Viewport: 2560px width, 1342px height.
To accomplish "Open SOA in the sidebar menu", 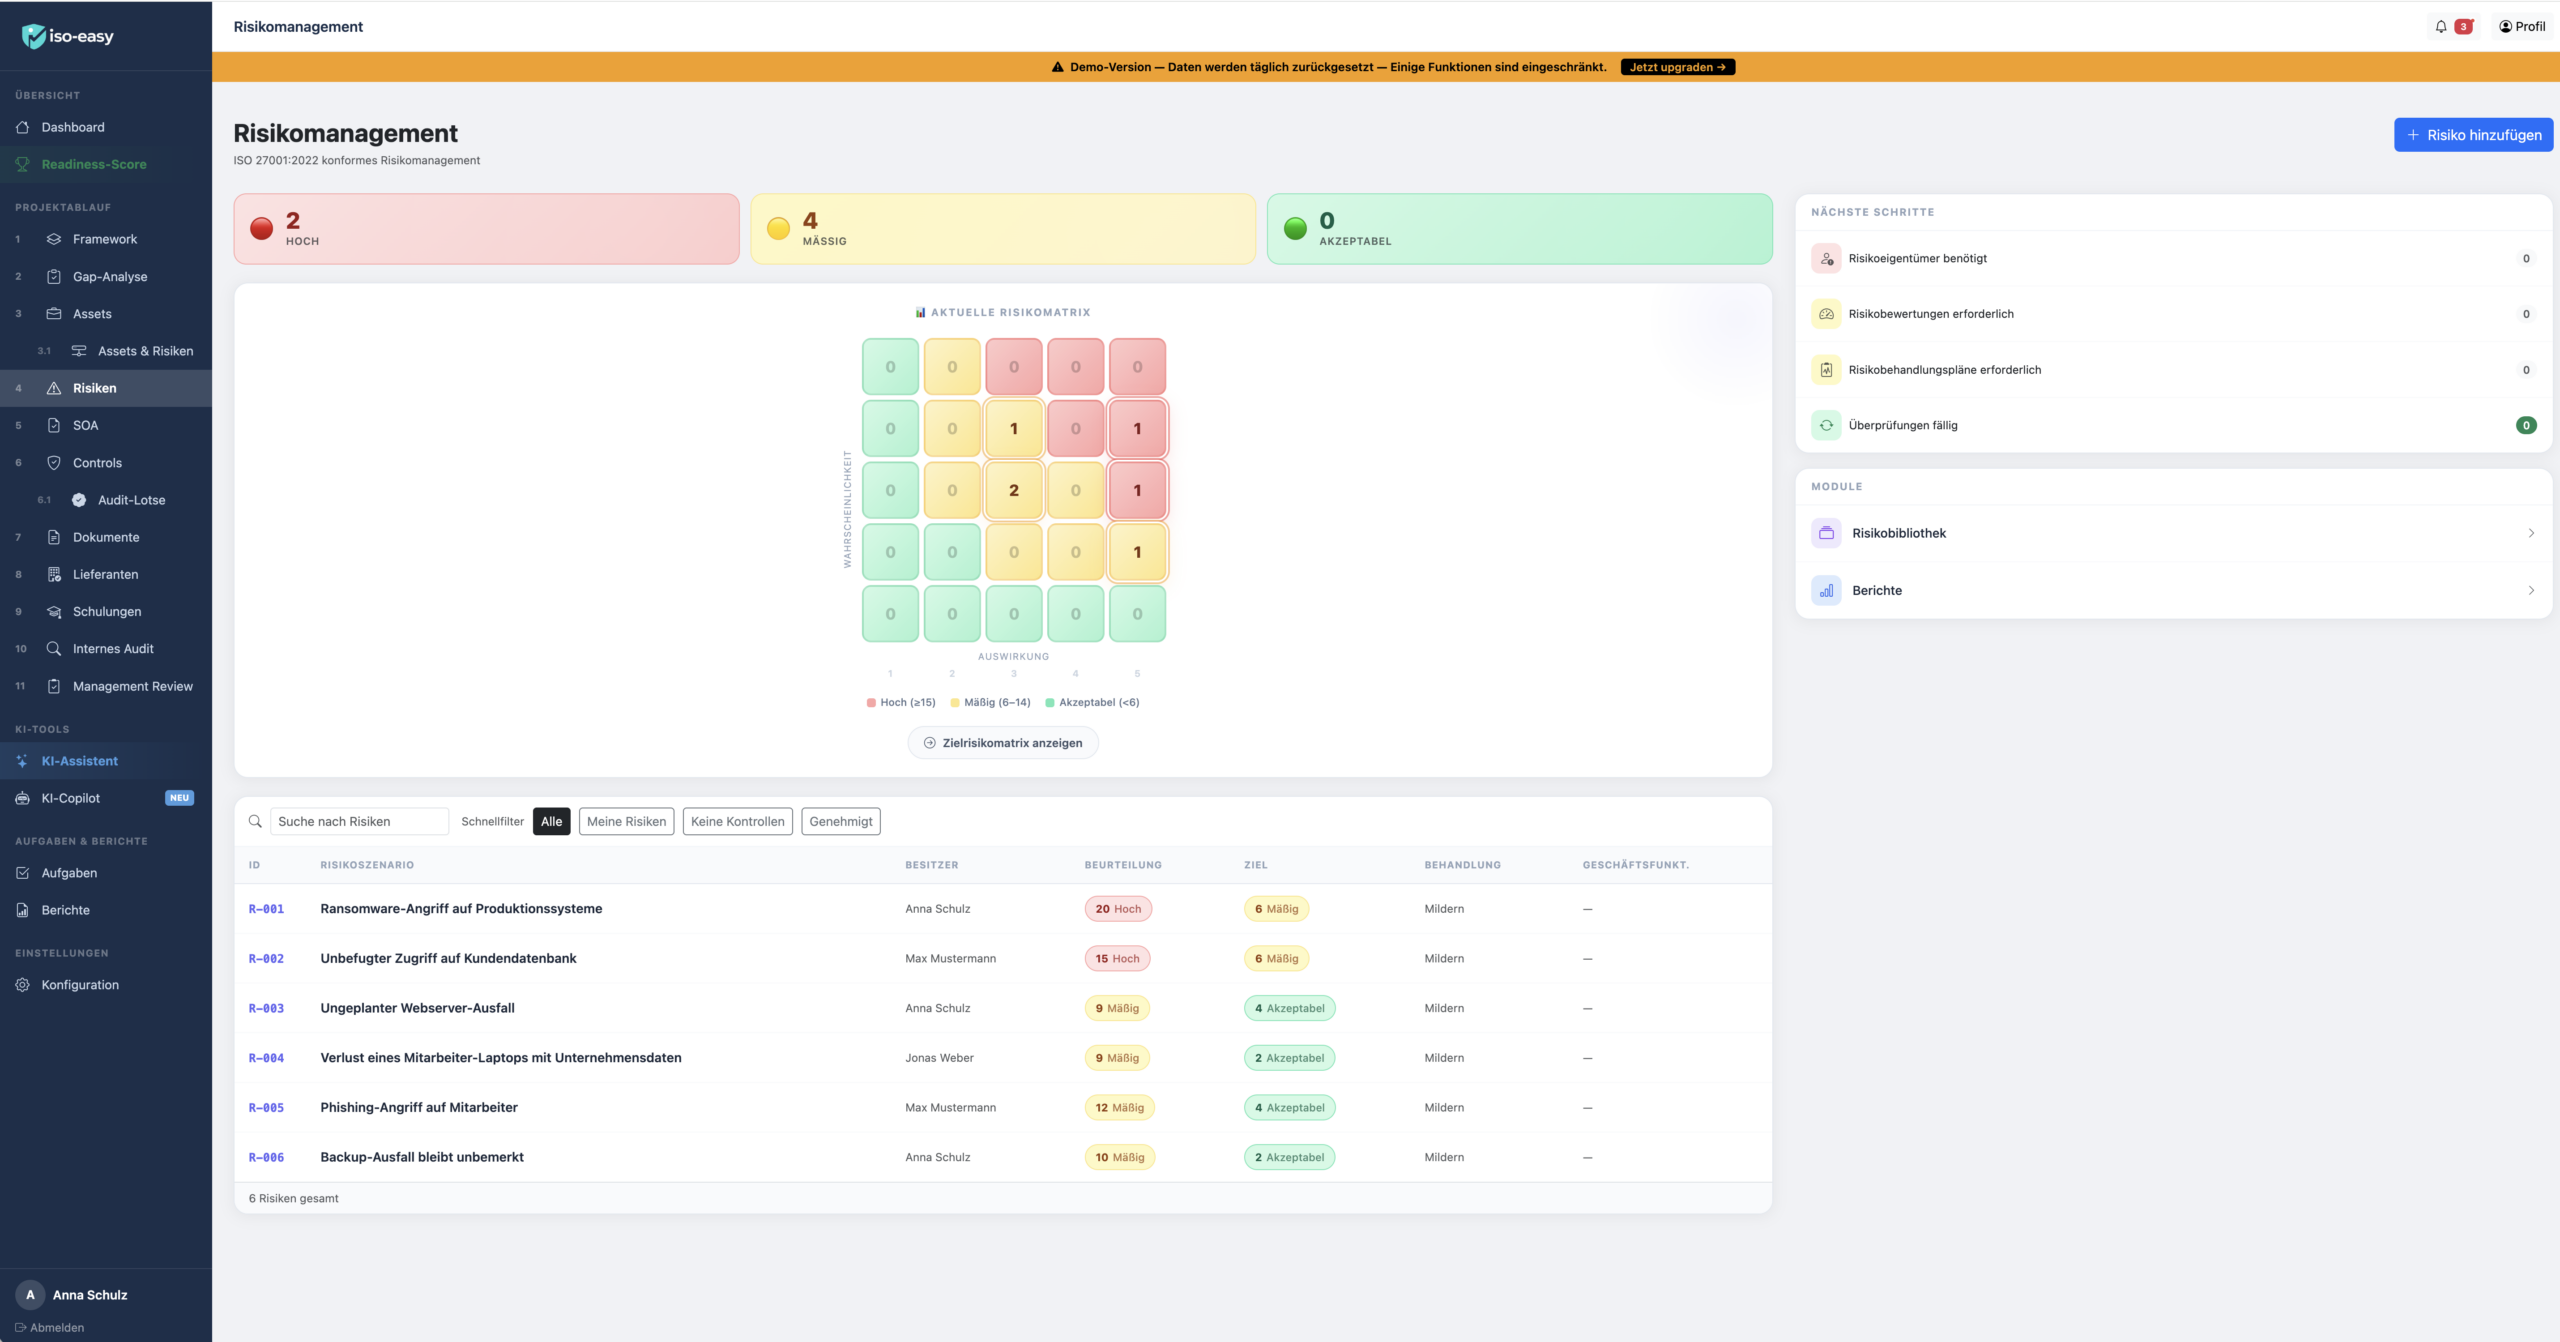I will pyautogui.click(x=85, y=425).
